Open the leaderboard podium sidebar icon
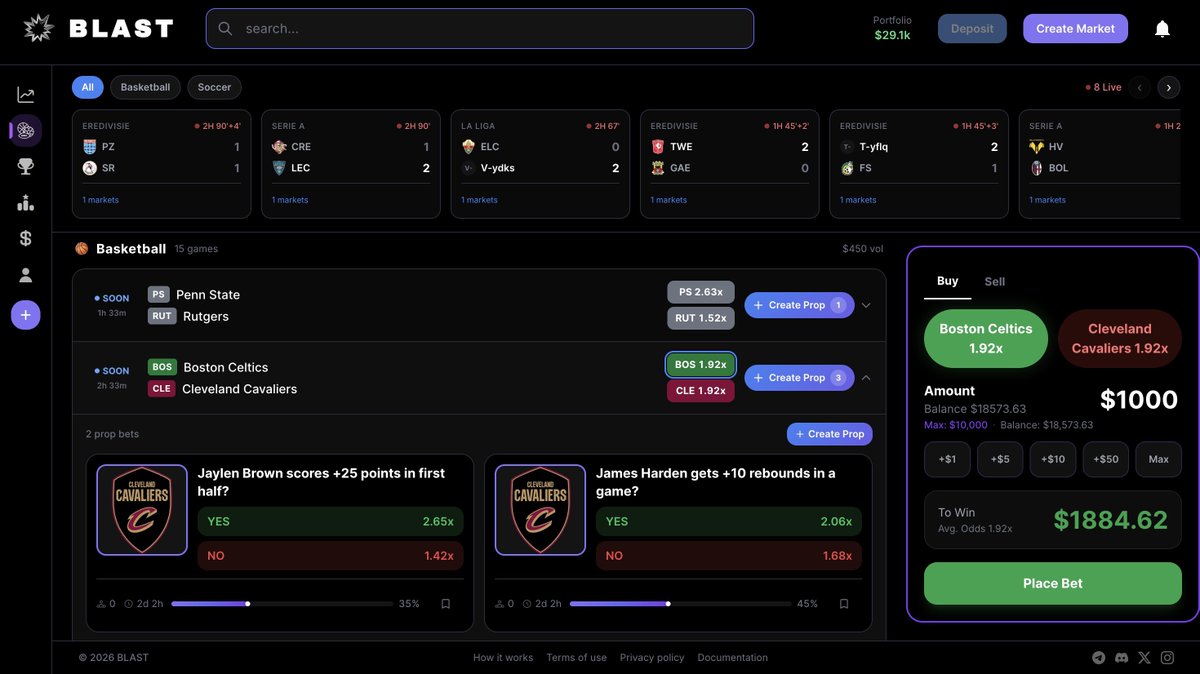The width and height of the screenshot is (1200, 674). click(x=26, y=203)
